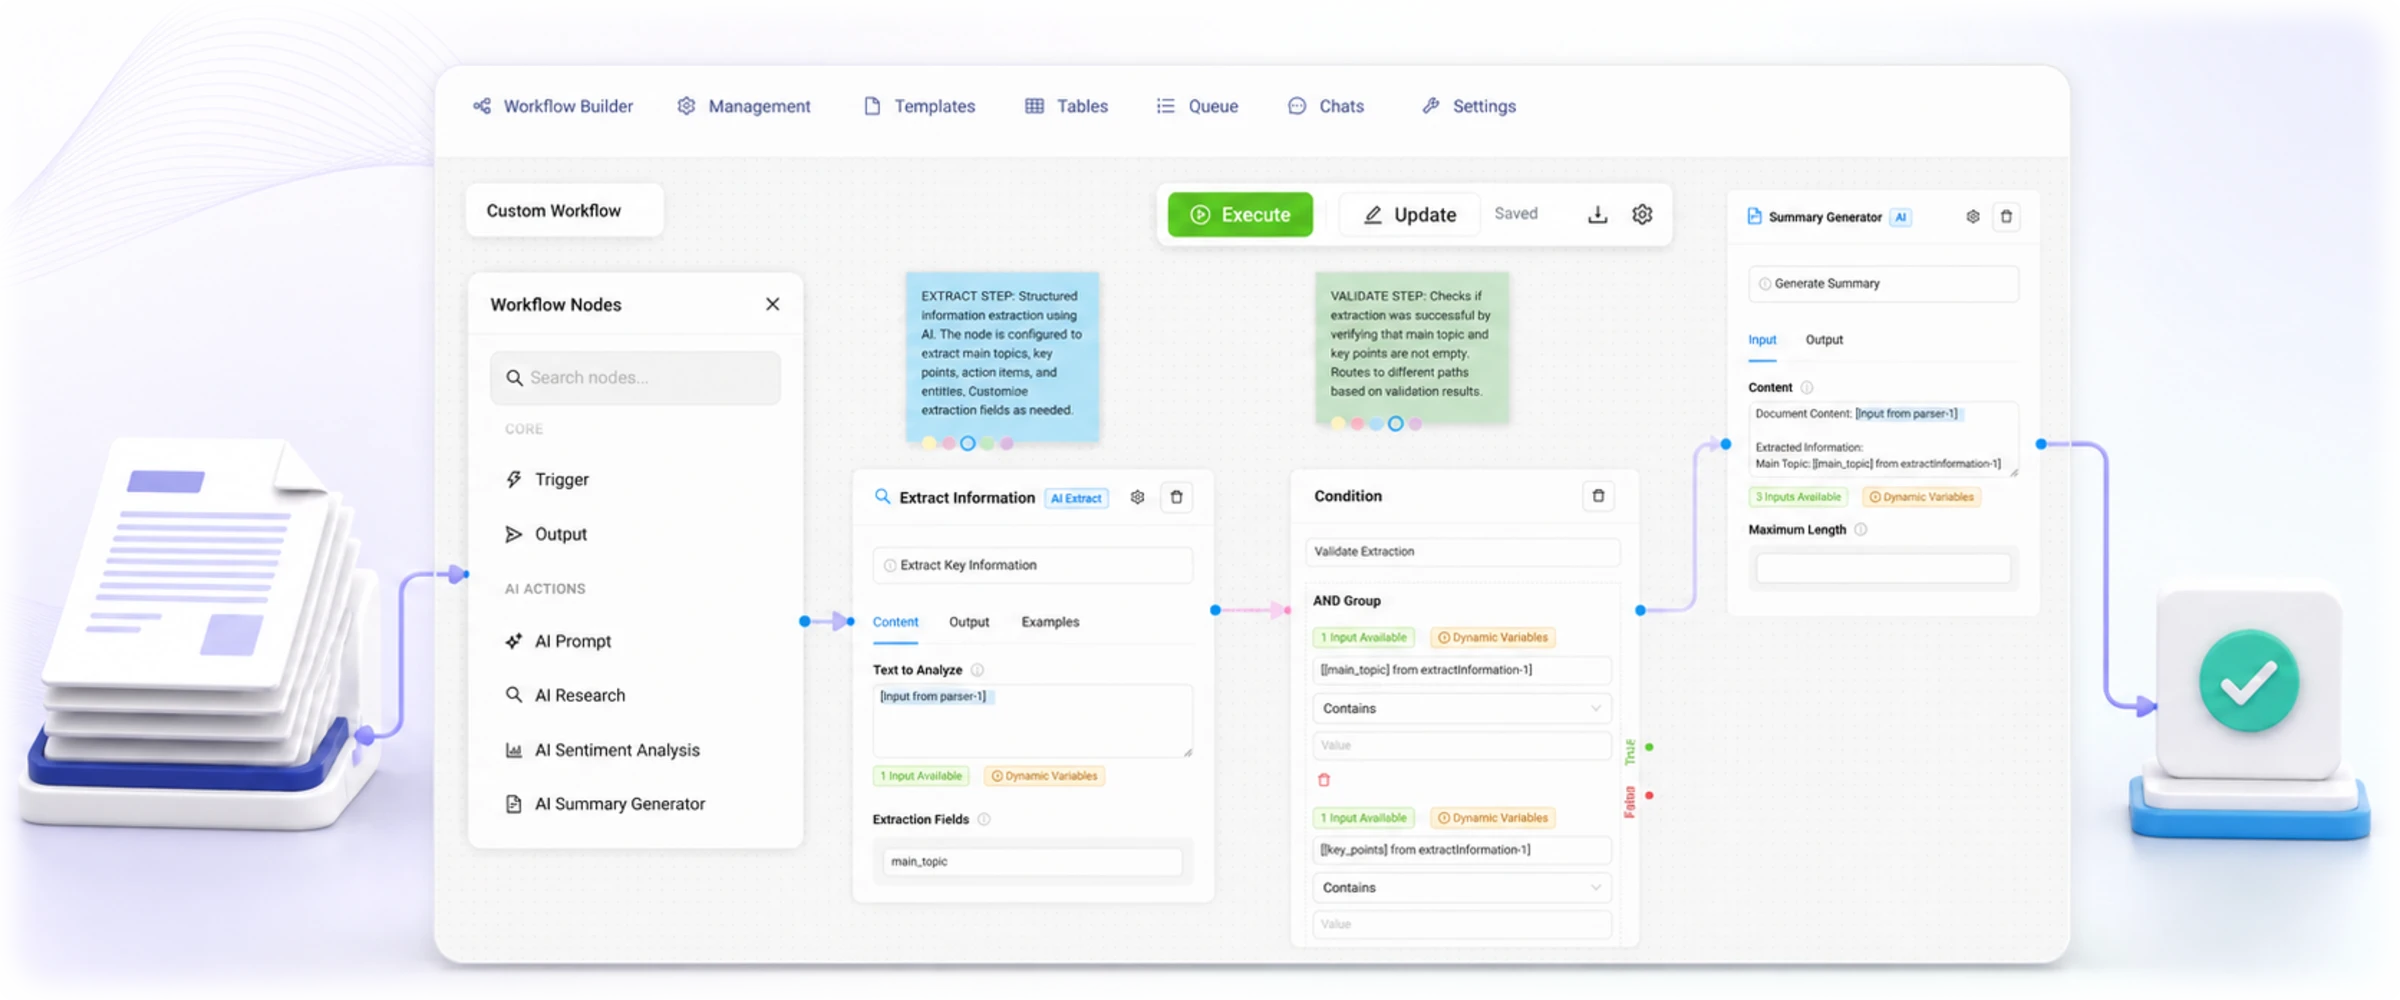Click the Maximum Length input field
Viewport: 2400px width, 1000px height.
[x=1883, y=569]
